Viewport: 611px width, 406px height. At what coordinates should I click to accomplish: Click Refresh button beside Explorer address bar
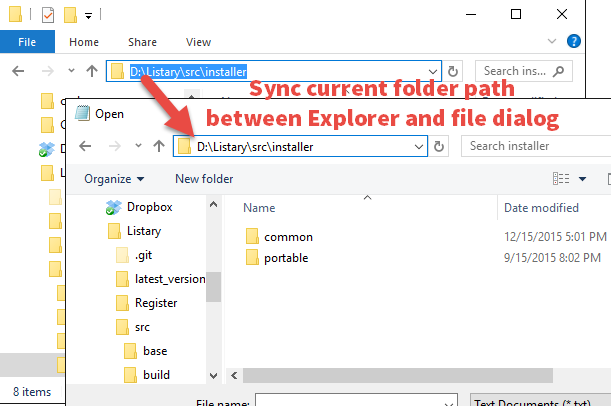point(455,72)
